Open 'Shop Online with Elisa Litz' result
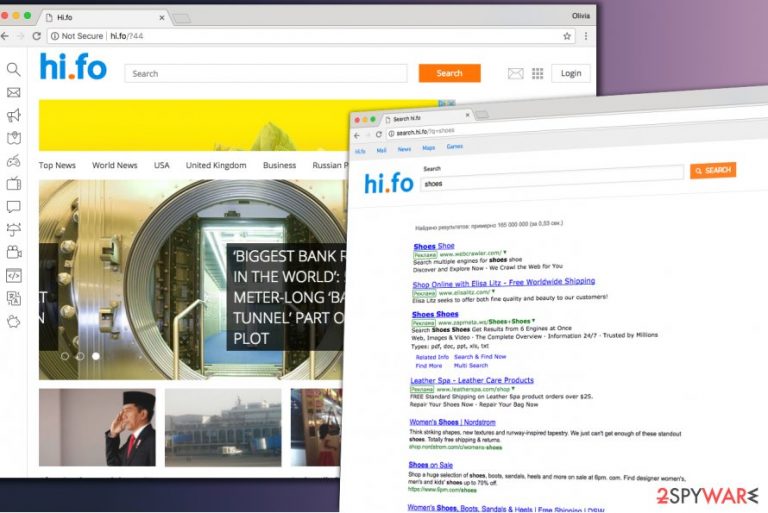Screen dimensions: 768x513 [x=504, y=283]
